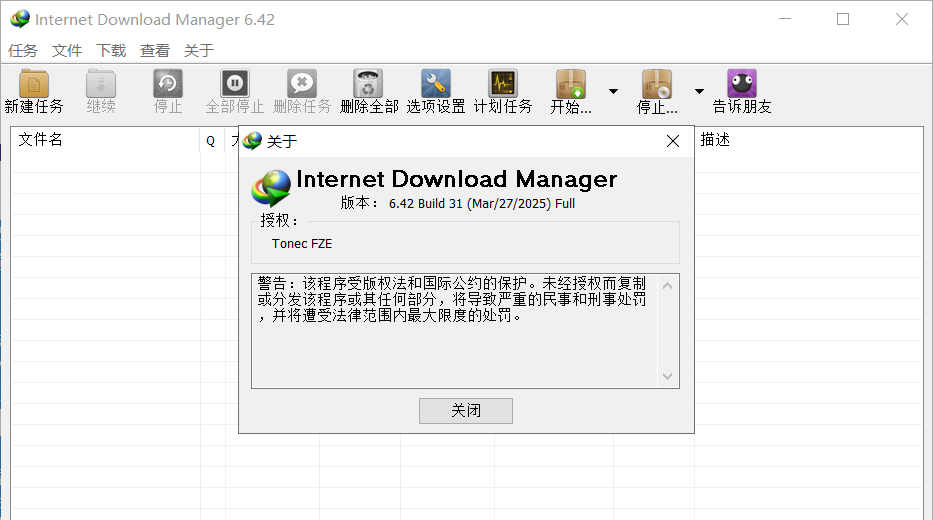Open 选项设置 wrench options icon
Screen dimensions: 933x520
tap(436, 83)
